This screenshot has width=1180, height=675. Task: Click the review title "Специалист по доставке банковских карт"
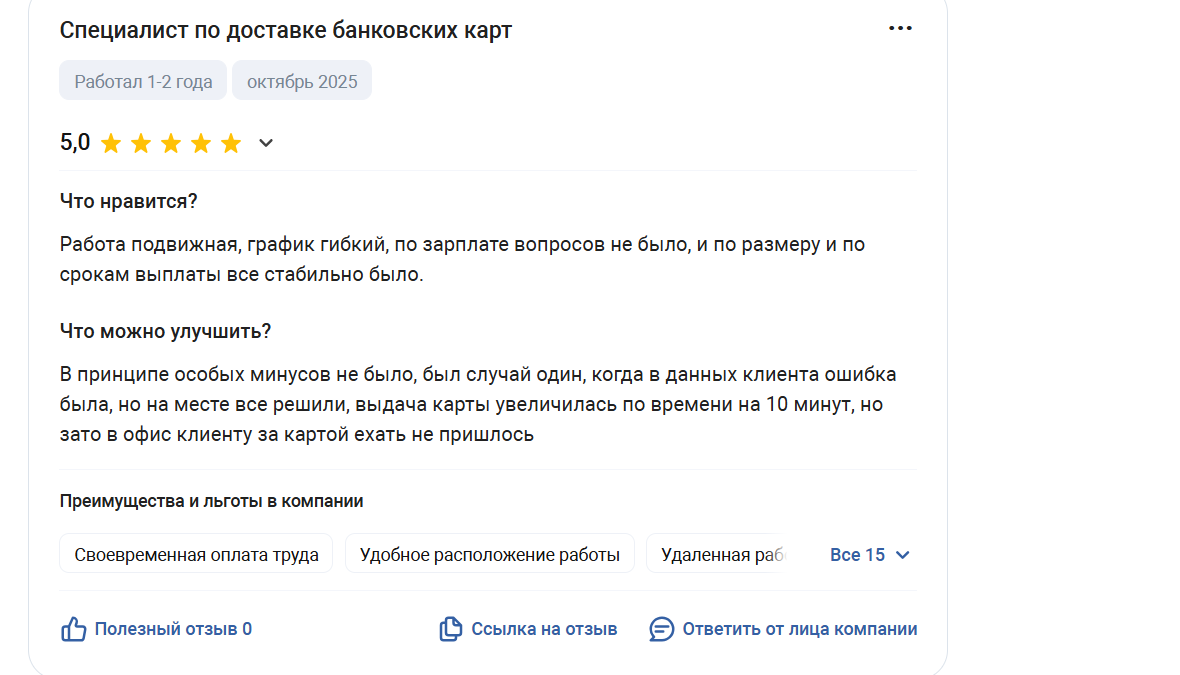[286, 30]
